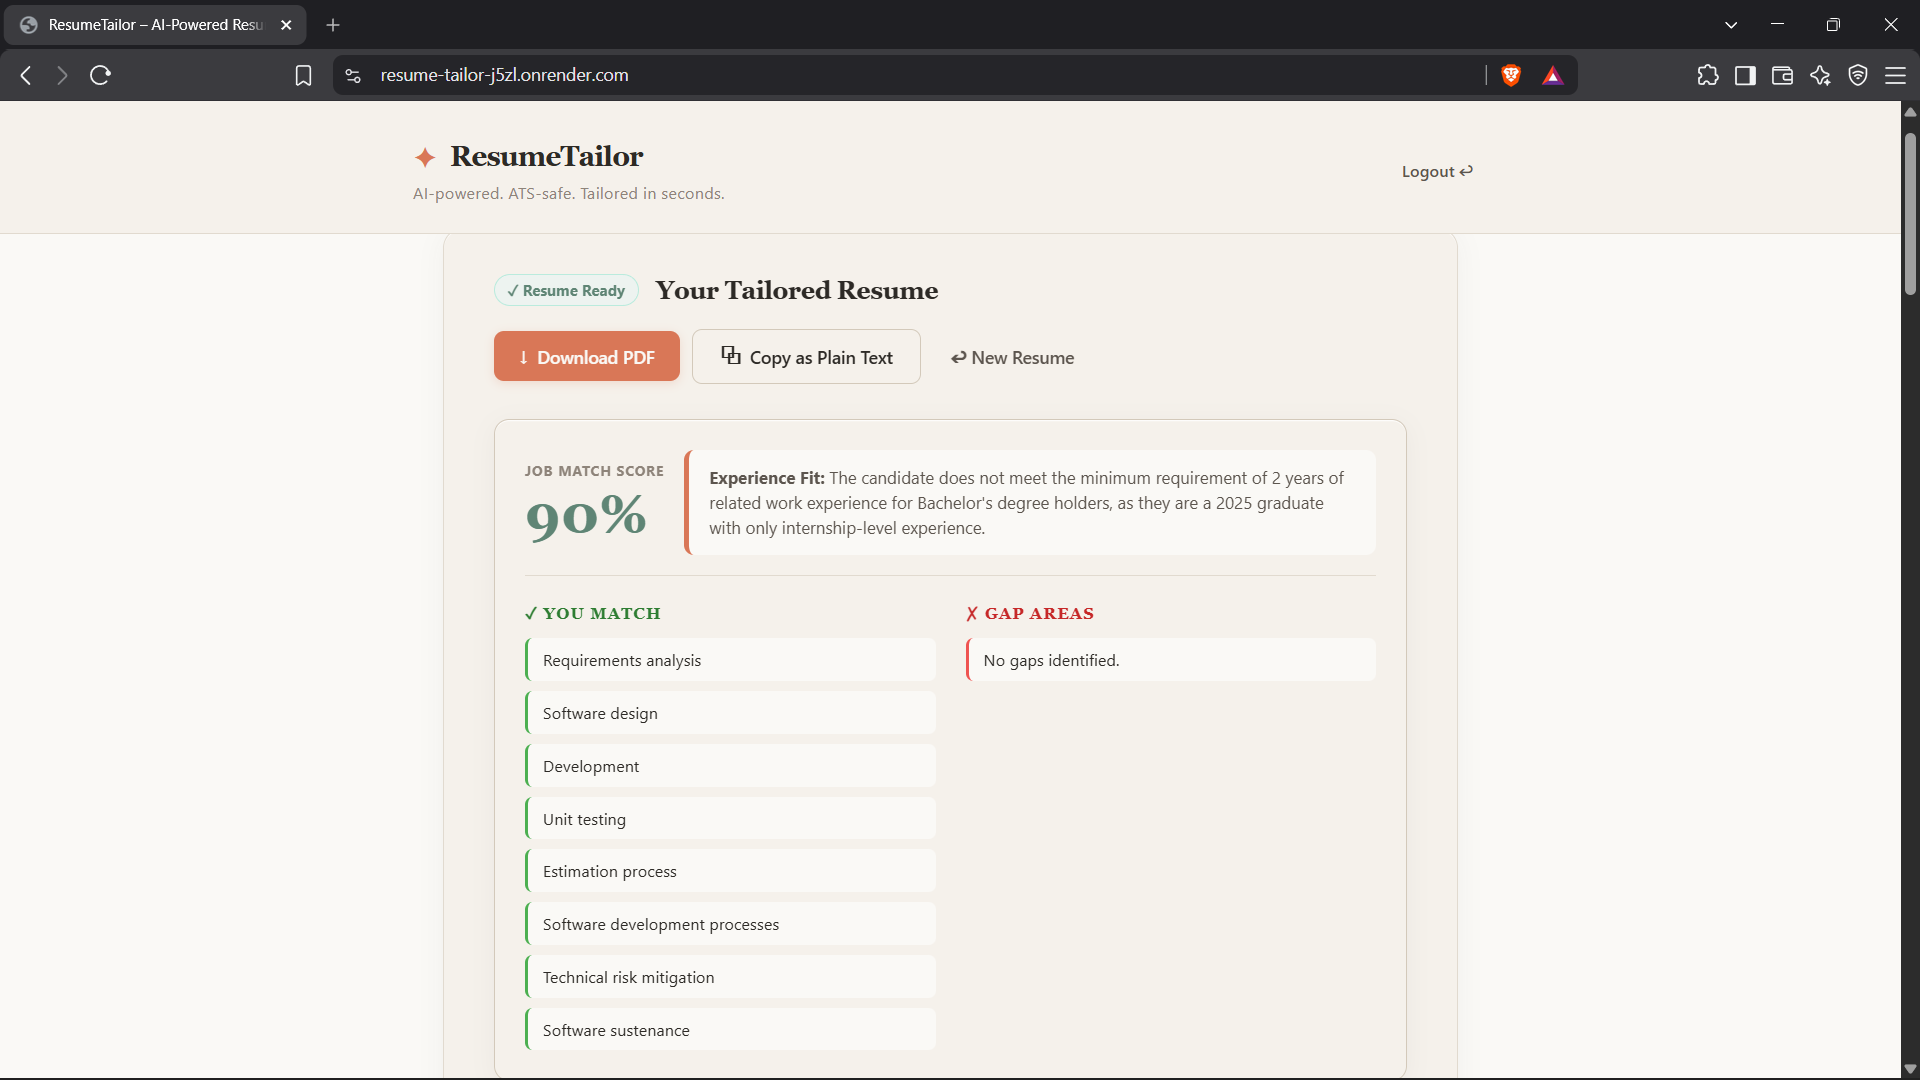This screenshot has width=1920, height=1080.
Task: Click the ResumeTailor star logo
Action: [425, 157]
